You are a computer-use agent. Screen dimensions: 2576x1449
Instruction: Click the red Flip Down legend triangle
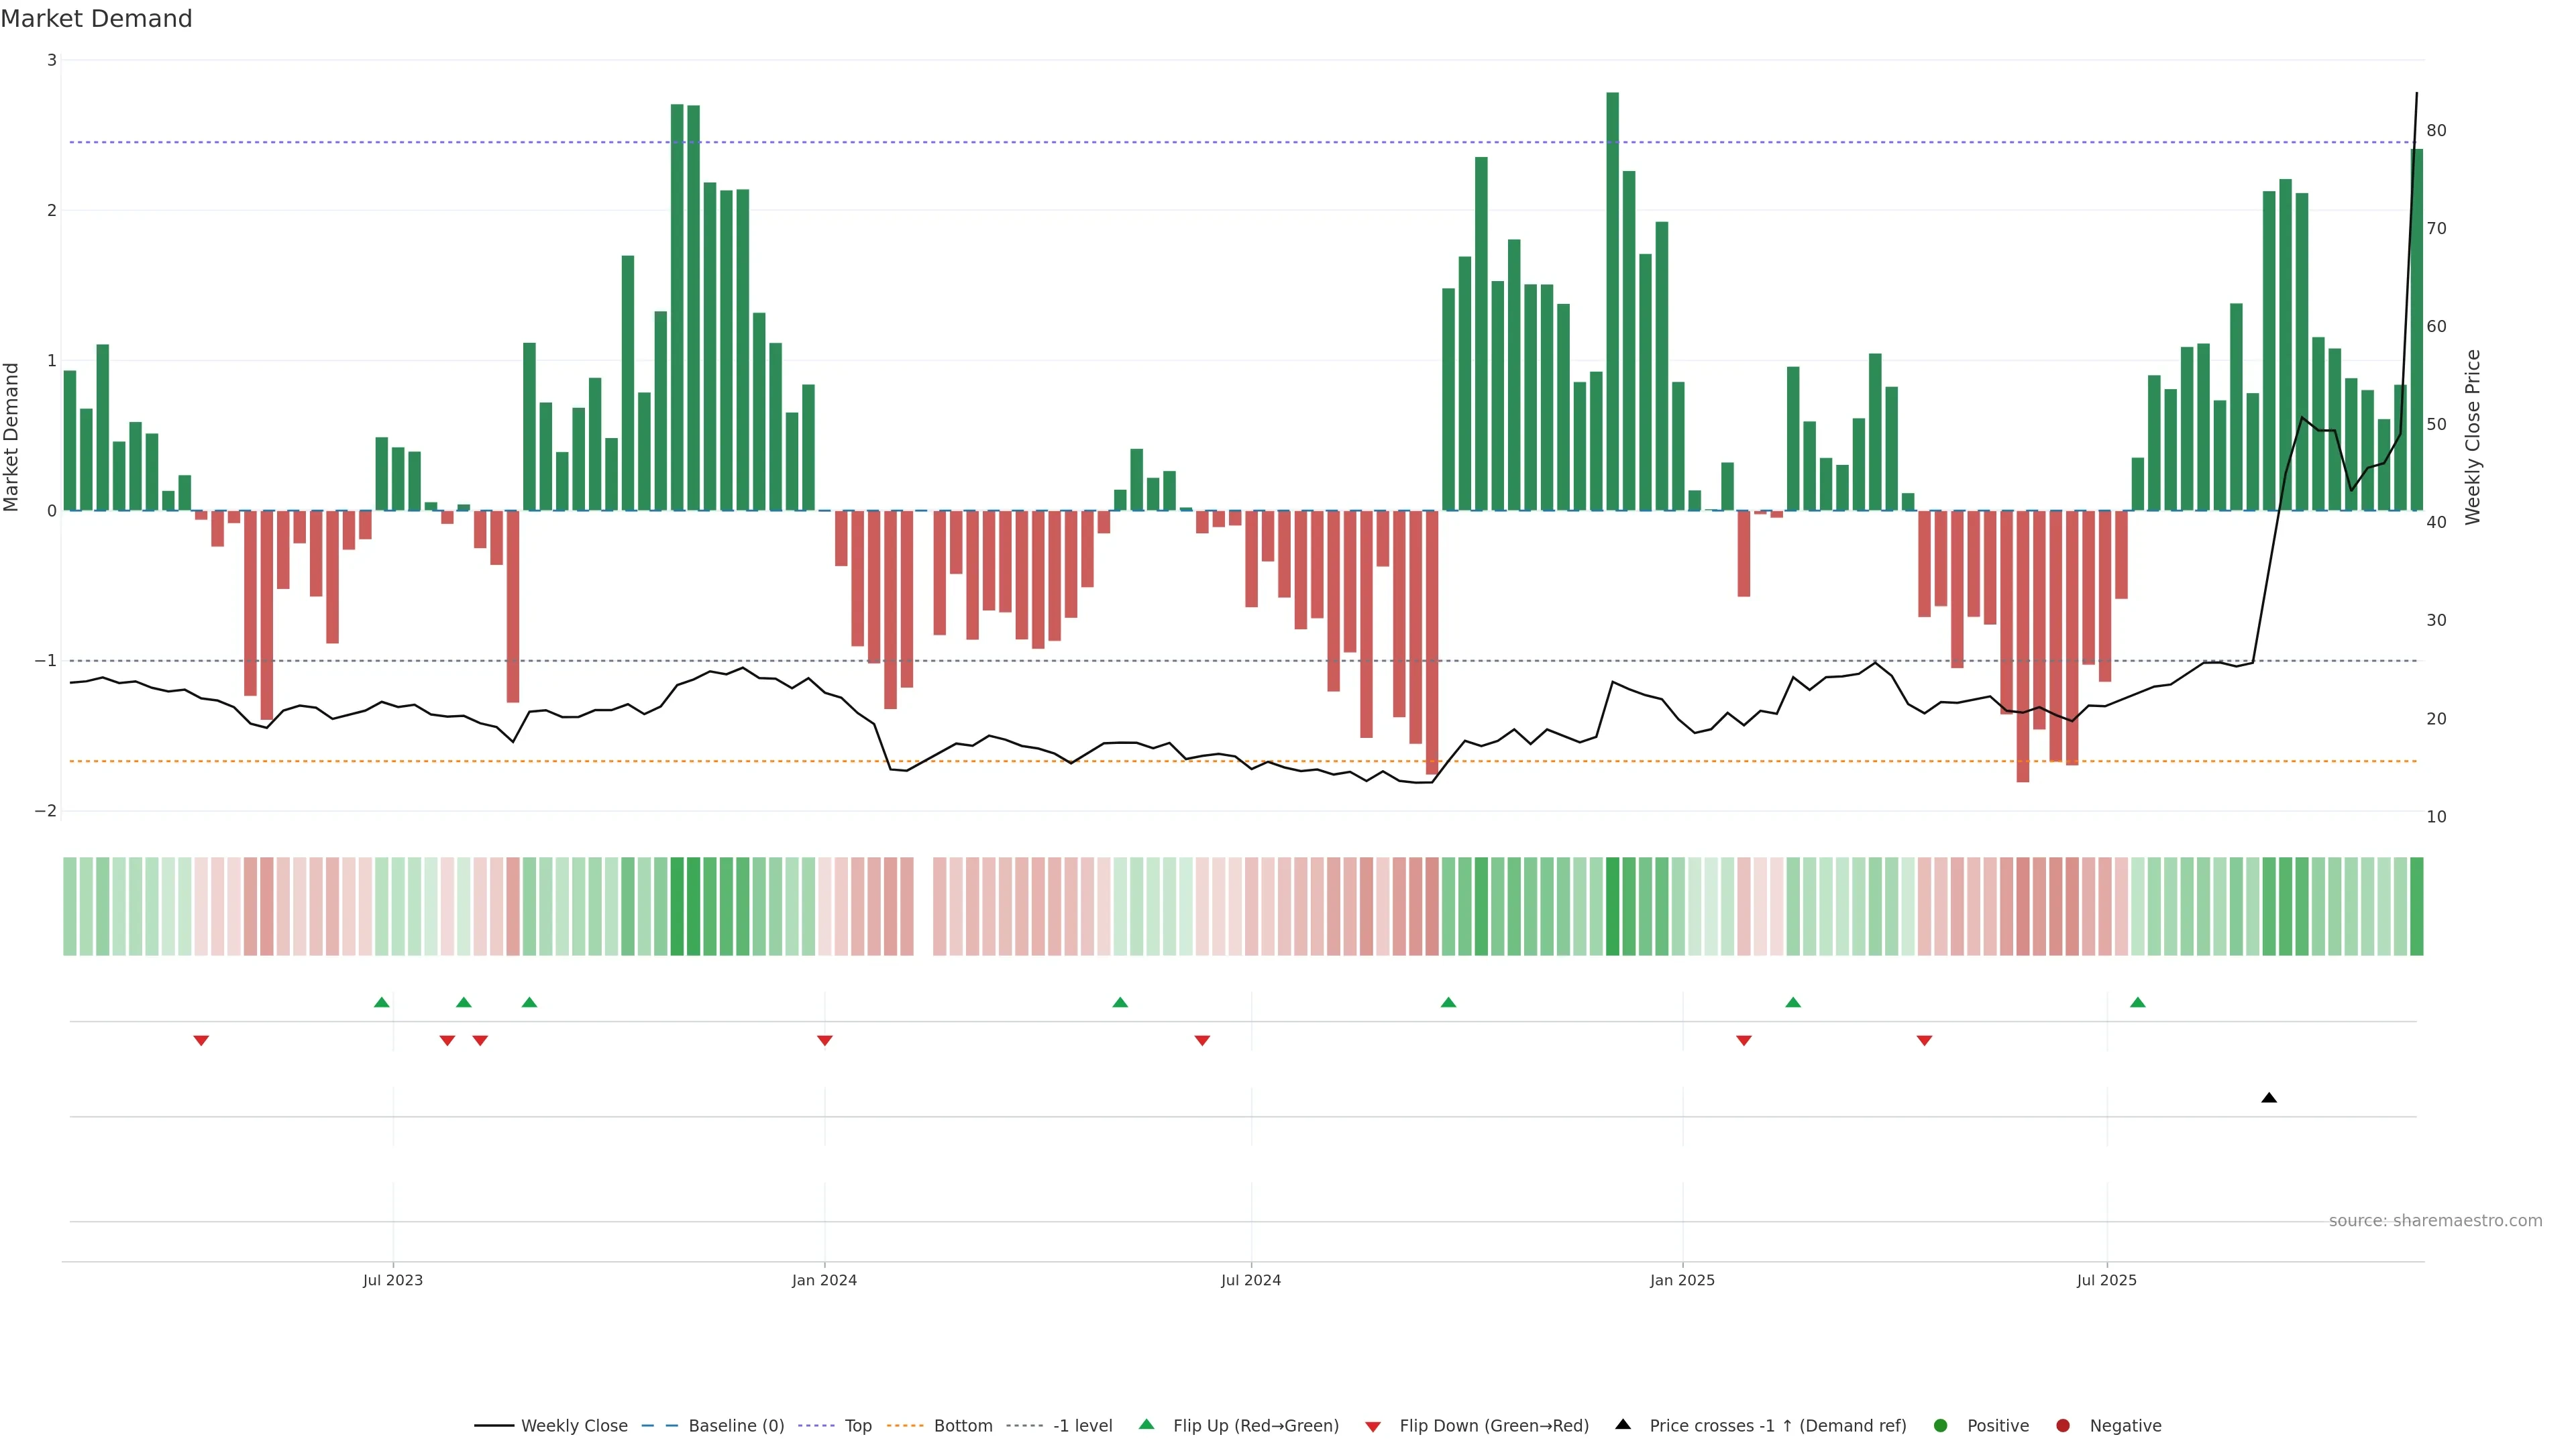1373,1426
